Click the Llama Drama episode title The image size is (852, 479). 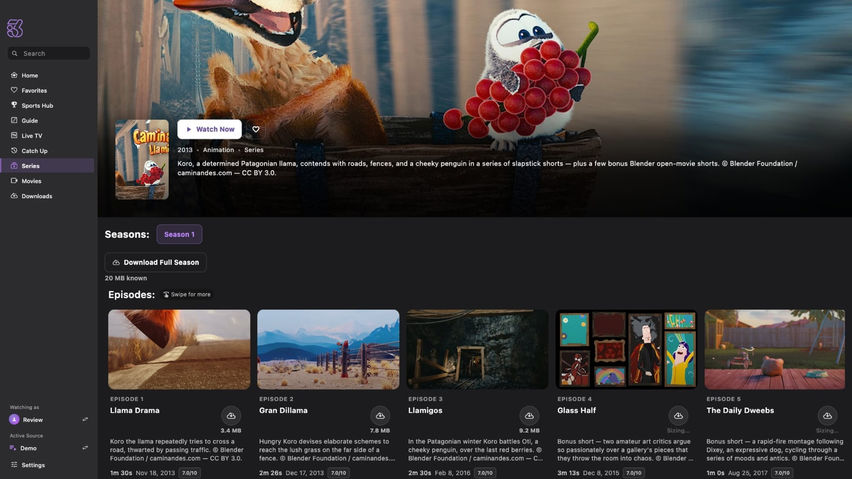(x=135, y=411)
